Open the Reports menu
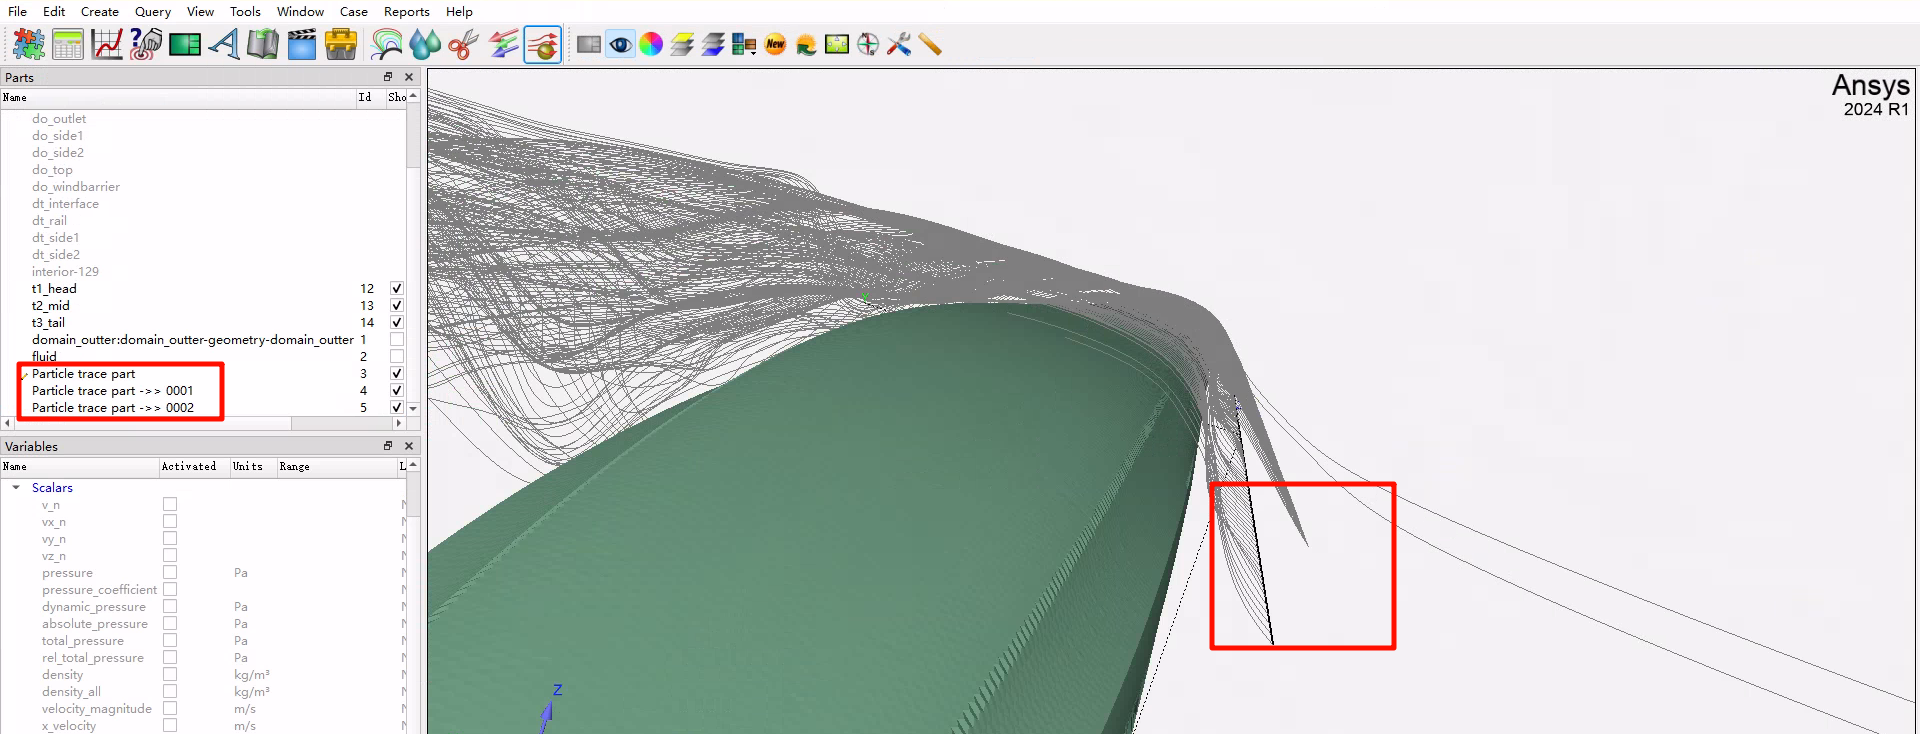Image resolution: width=1920 pixels, height=734 pixels. tap(406, 12)
